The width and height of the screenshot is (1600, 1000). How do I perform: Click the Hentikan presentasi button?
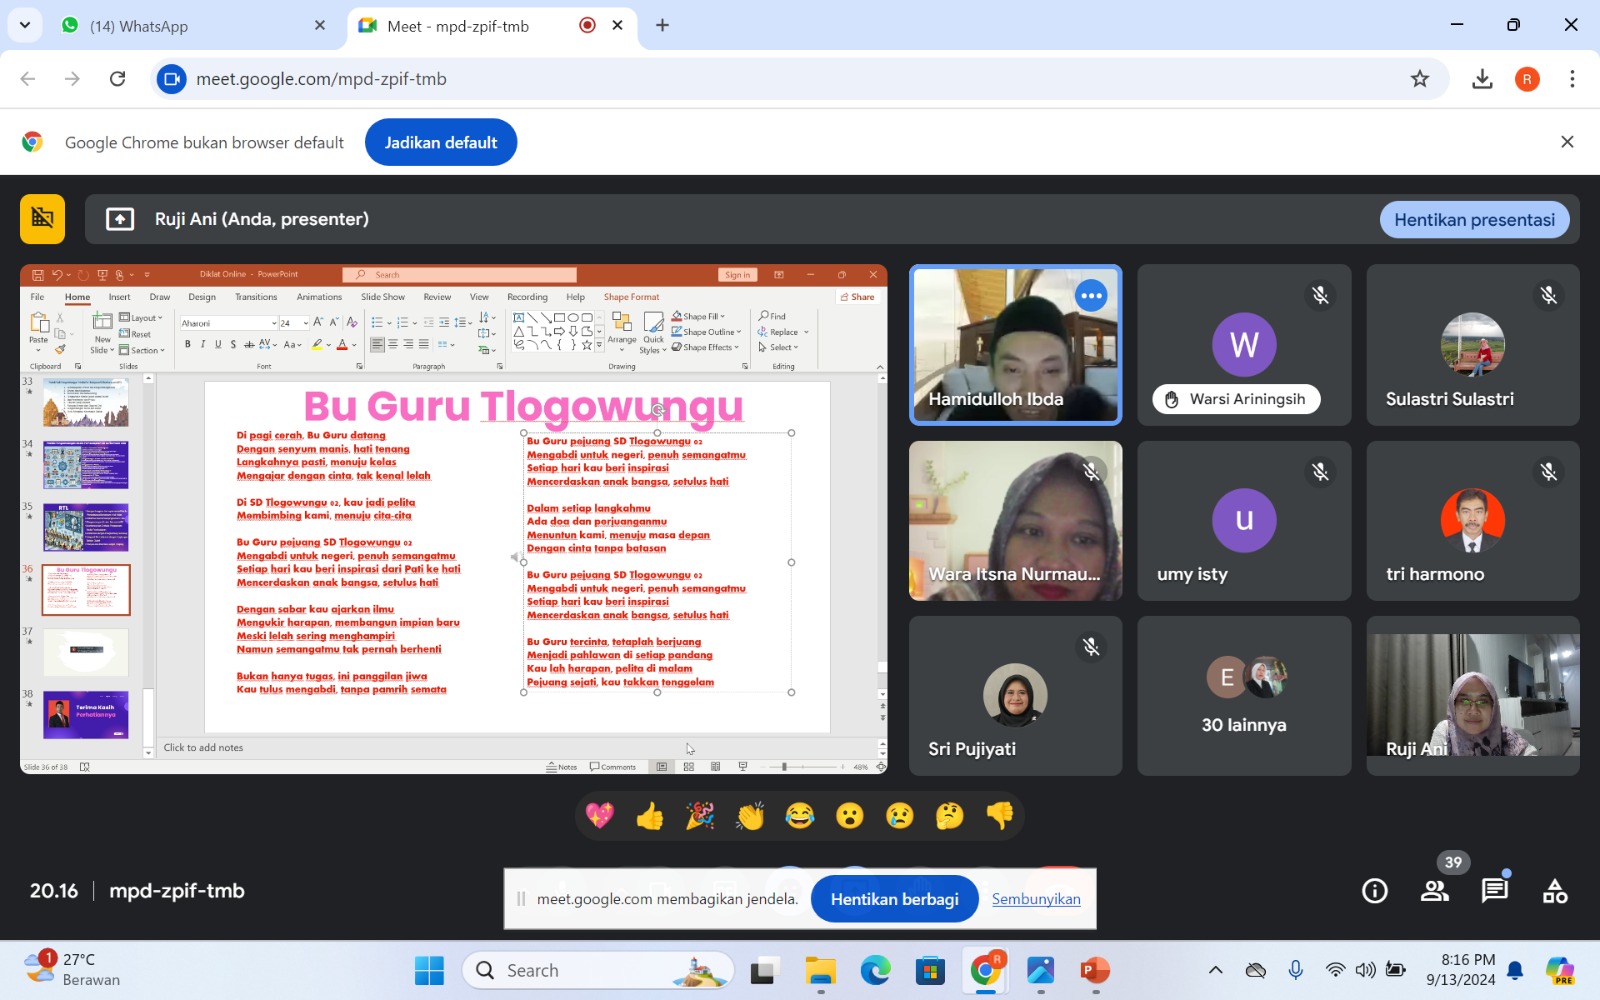(1474, 220)
